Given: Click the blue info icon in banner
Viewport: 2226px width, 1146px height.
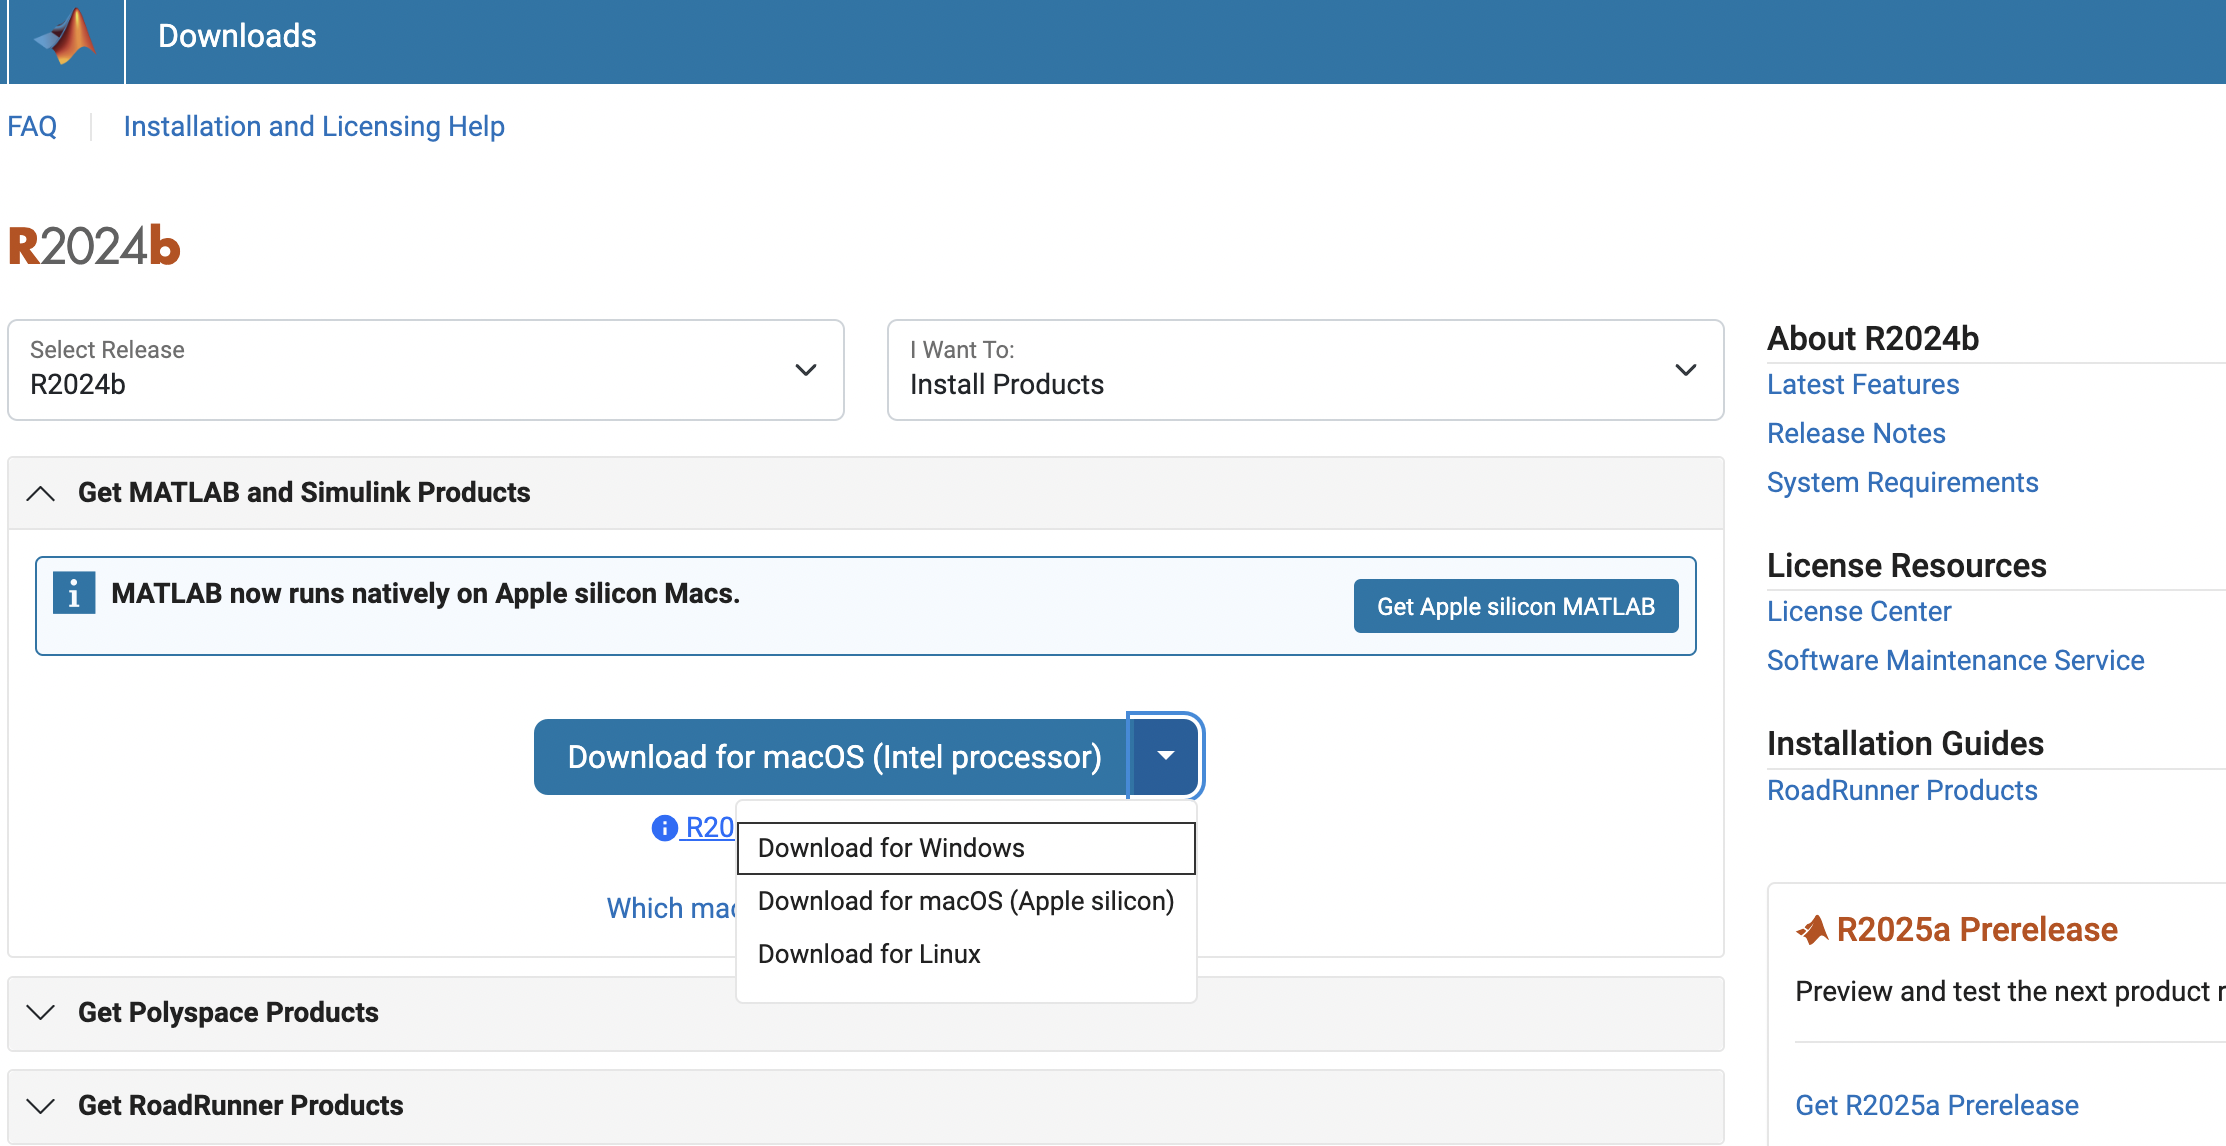Looking at the screenshot, I should coord(74,593).
